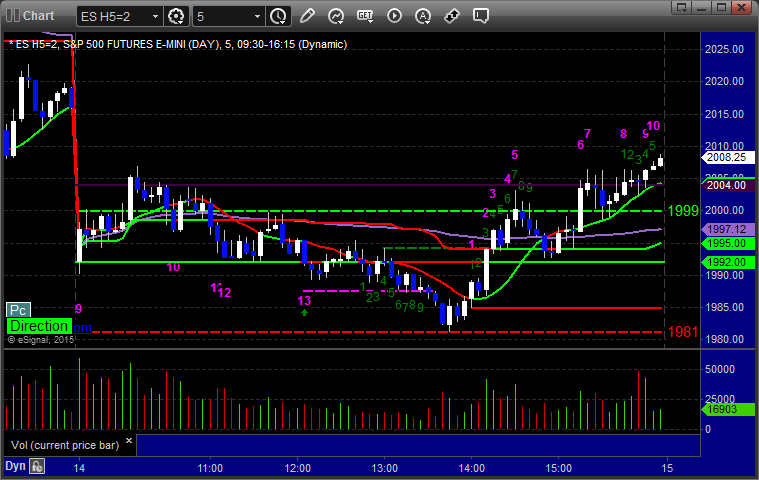
Task: Select the pencil drawing tools icon
Action: [307, 16]
